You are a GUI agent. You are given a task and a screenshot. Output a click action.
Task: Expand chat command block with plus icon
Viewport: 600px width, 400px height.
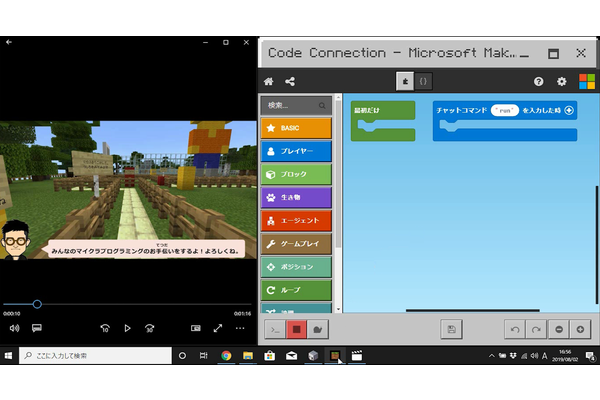tap(569, 110)
